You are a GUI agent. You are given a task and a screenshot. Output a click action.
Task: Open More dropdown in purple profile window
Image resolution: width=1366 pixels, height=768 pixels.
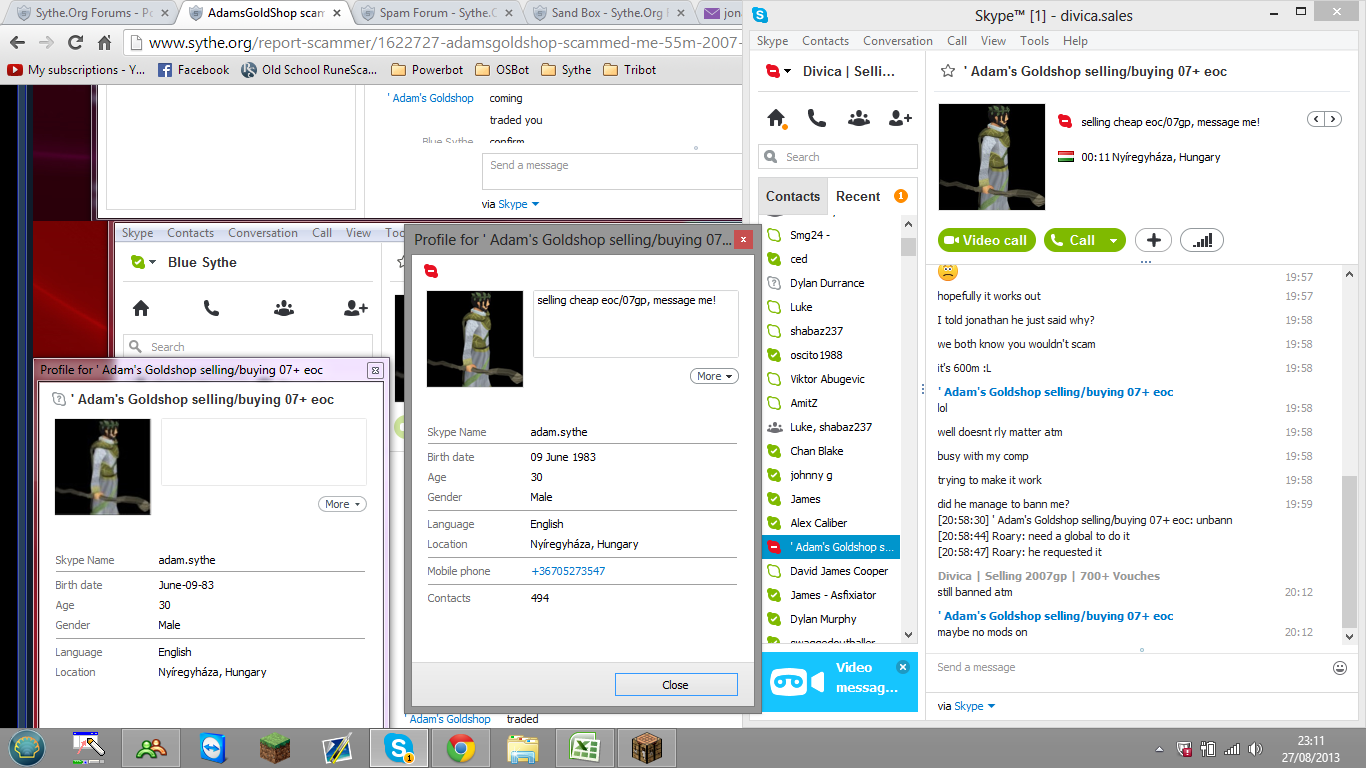point(343,504)
